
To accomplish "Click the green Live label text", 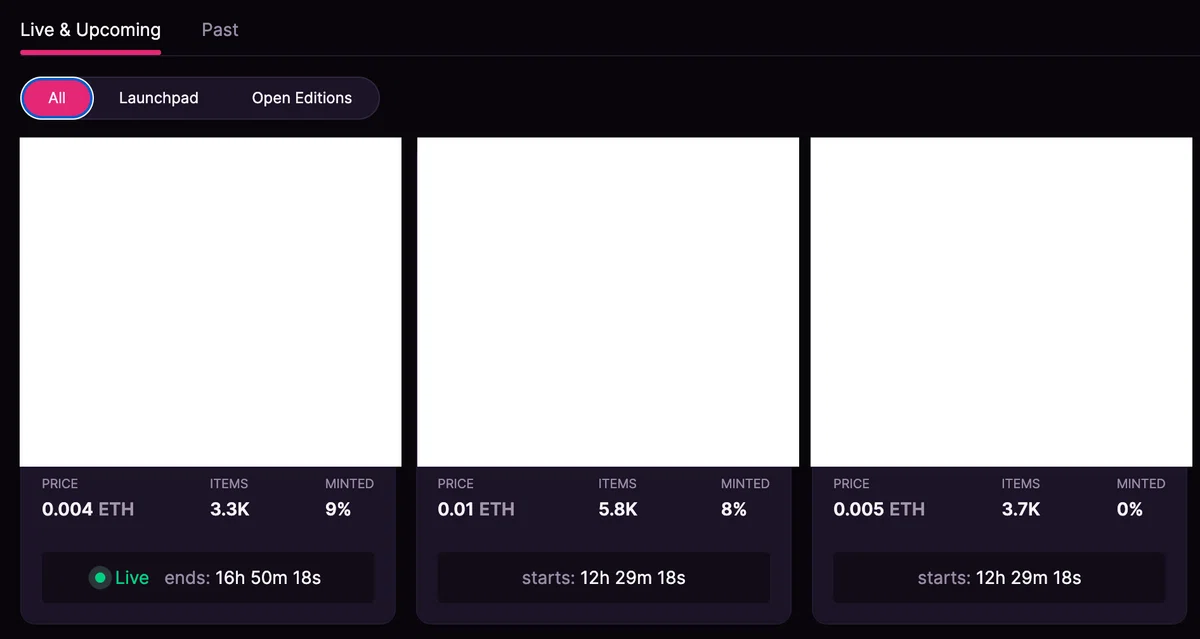I will click(x=132, y=578).
